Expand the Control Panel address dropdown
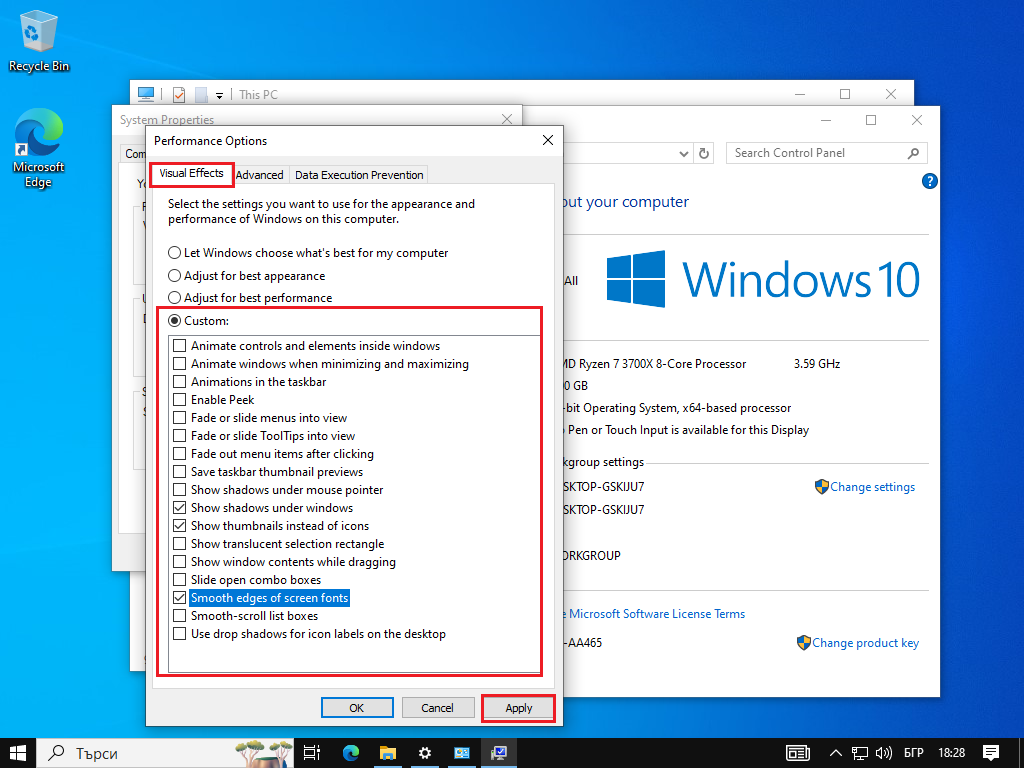 click(683, 153)
